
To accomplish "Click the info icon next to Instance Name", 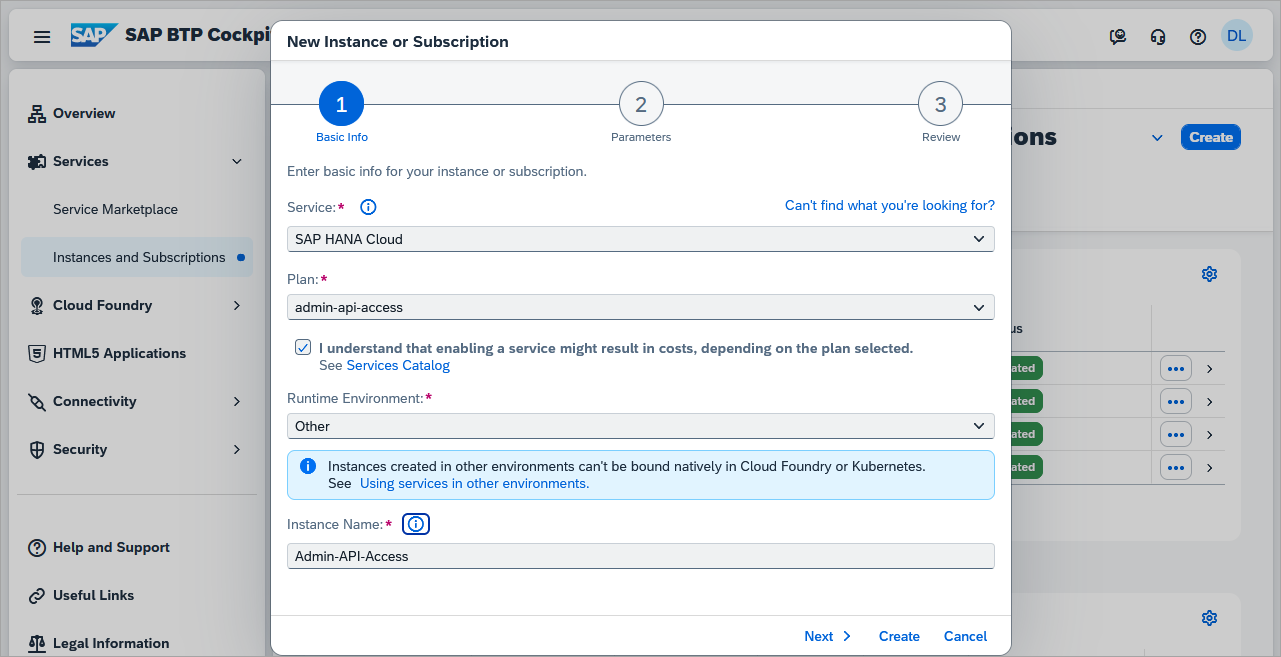I will click(x=416, y=524).
